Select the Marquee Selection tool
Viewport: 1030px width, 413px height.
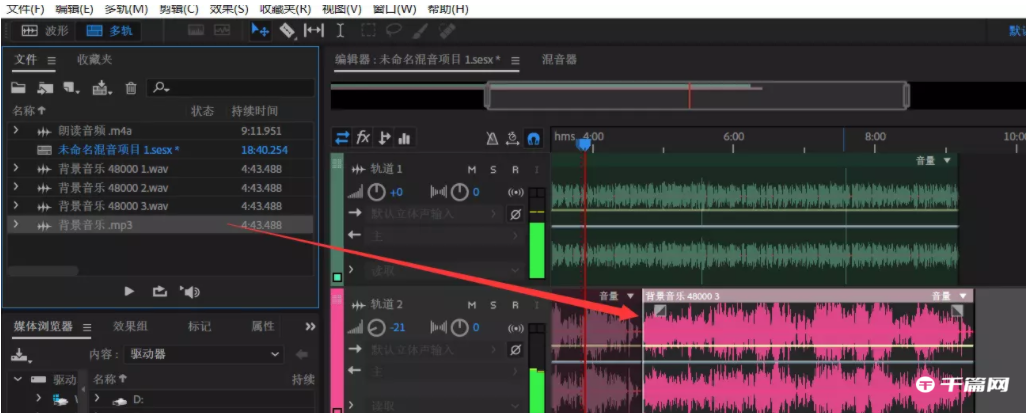[x=367, y=31]
